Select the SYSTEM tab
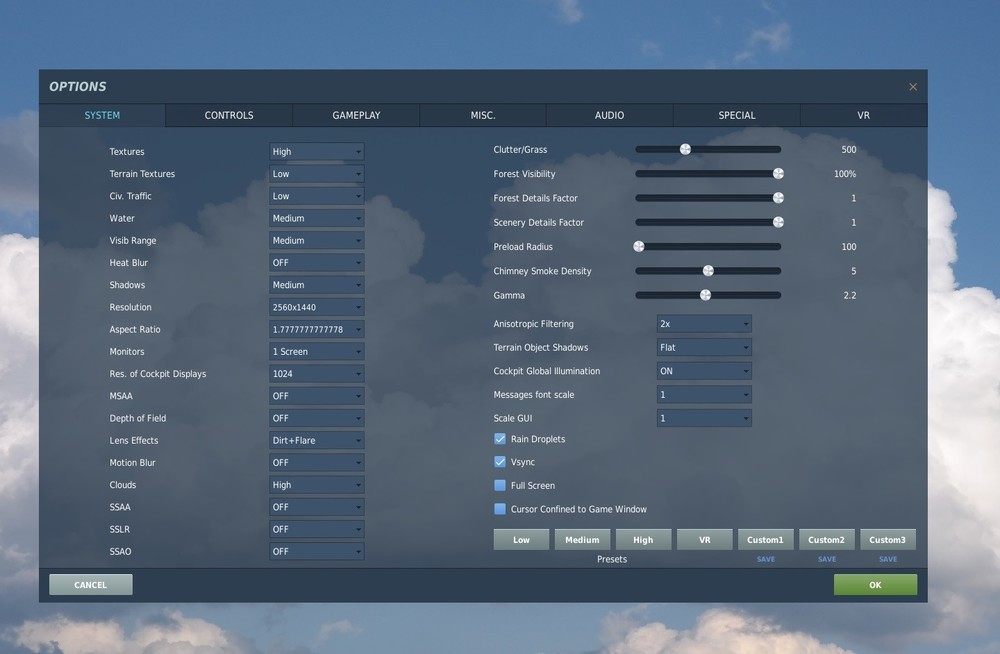 (x=102, y=115)
